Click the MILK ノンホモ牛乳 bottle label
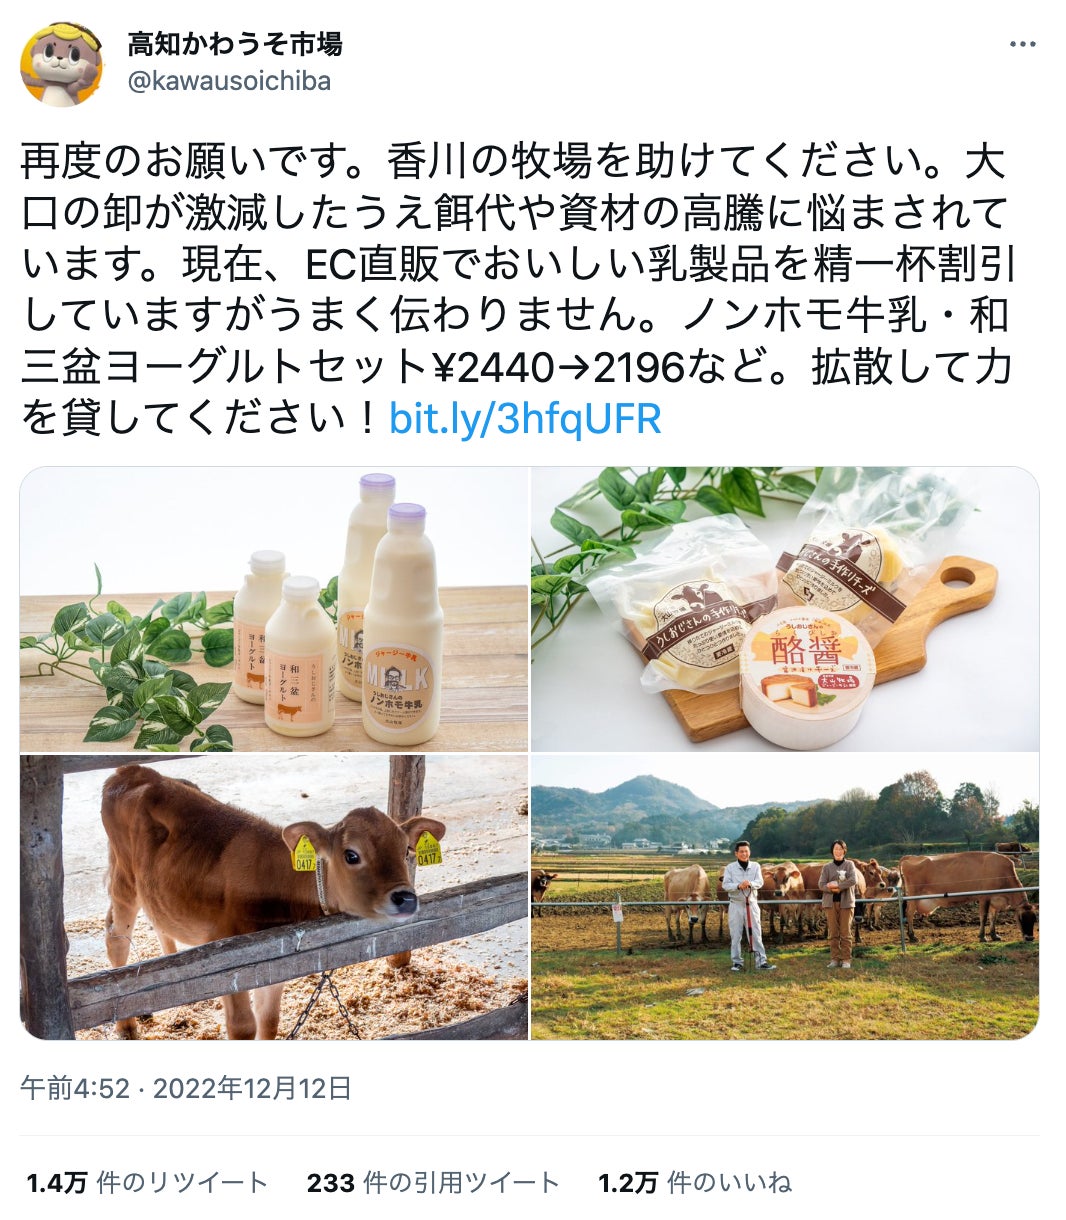This screenshot has height=1220, width=1066. (x=402, y=691)
